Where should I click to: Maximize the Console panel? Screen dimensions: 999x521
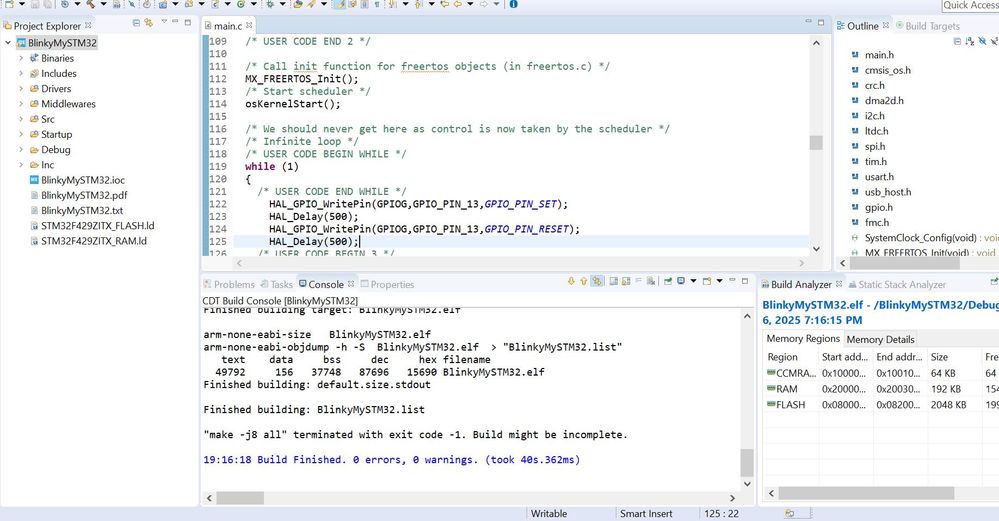(745, 281)
